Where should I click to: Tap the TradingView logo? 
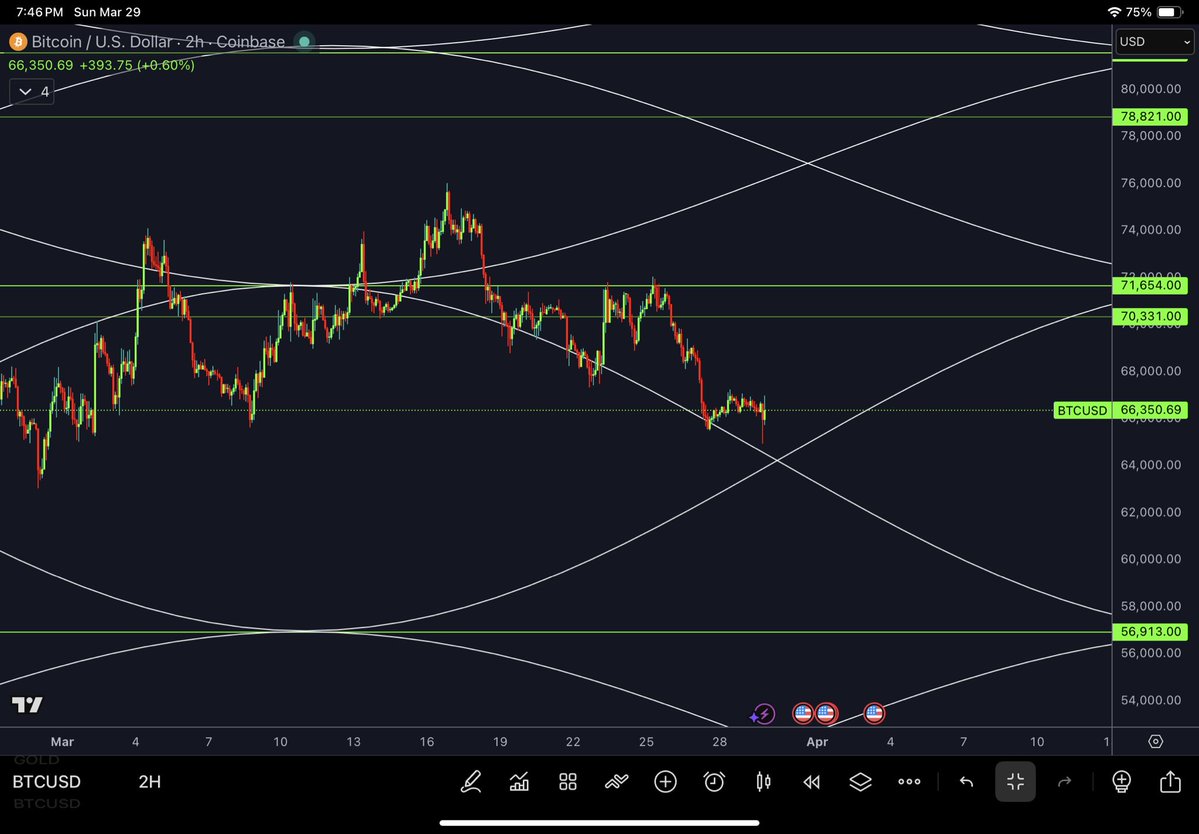click(27, 705)
